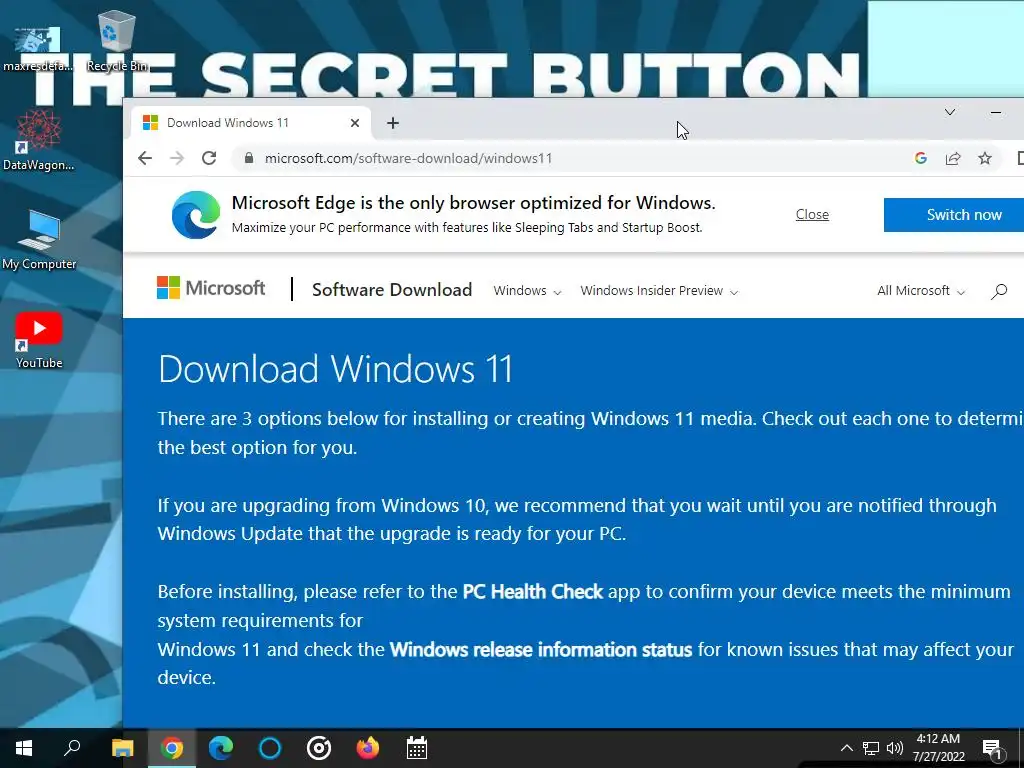The width and height of the screenshot is (1024, 768).
Task: Open the Windows Start menu
Action: click(24, 748)
